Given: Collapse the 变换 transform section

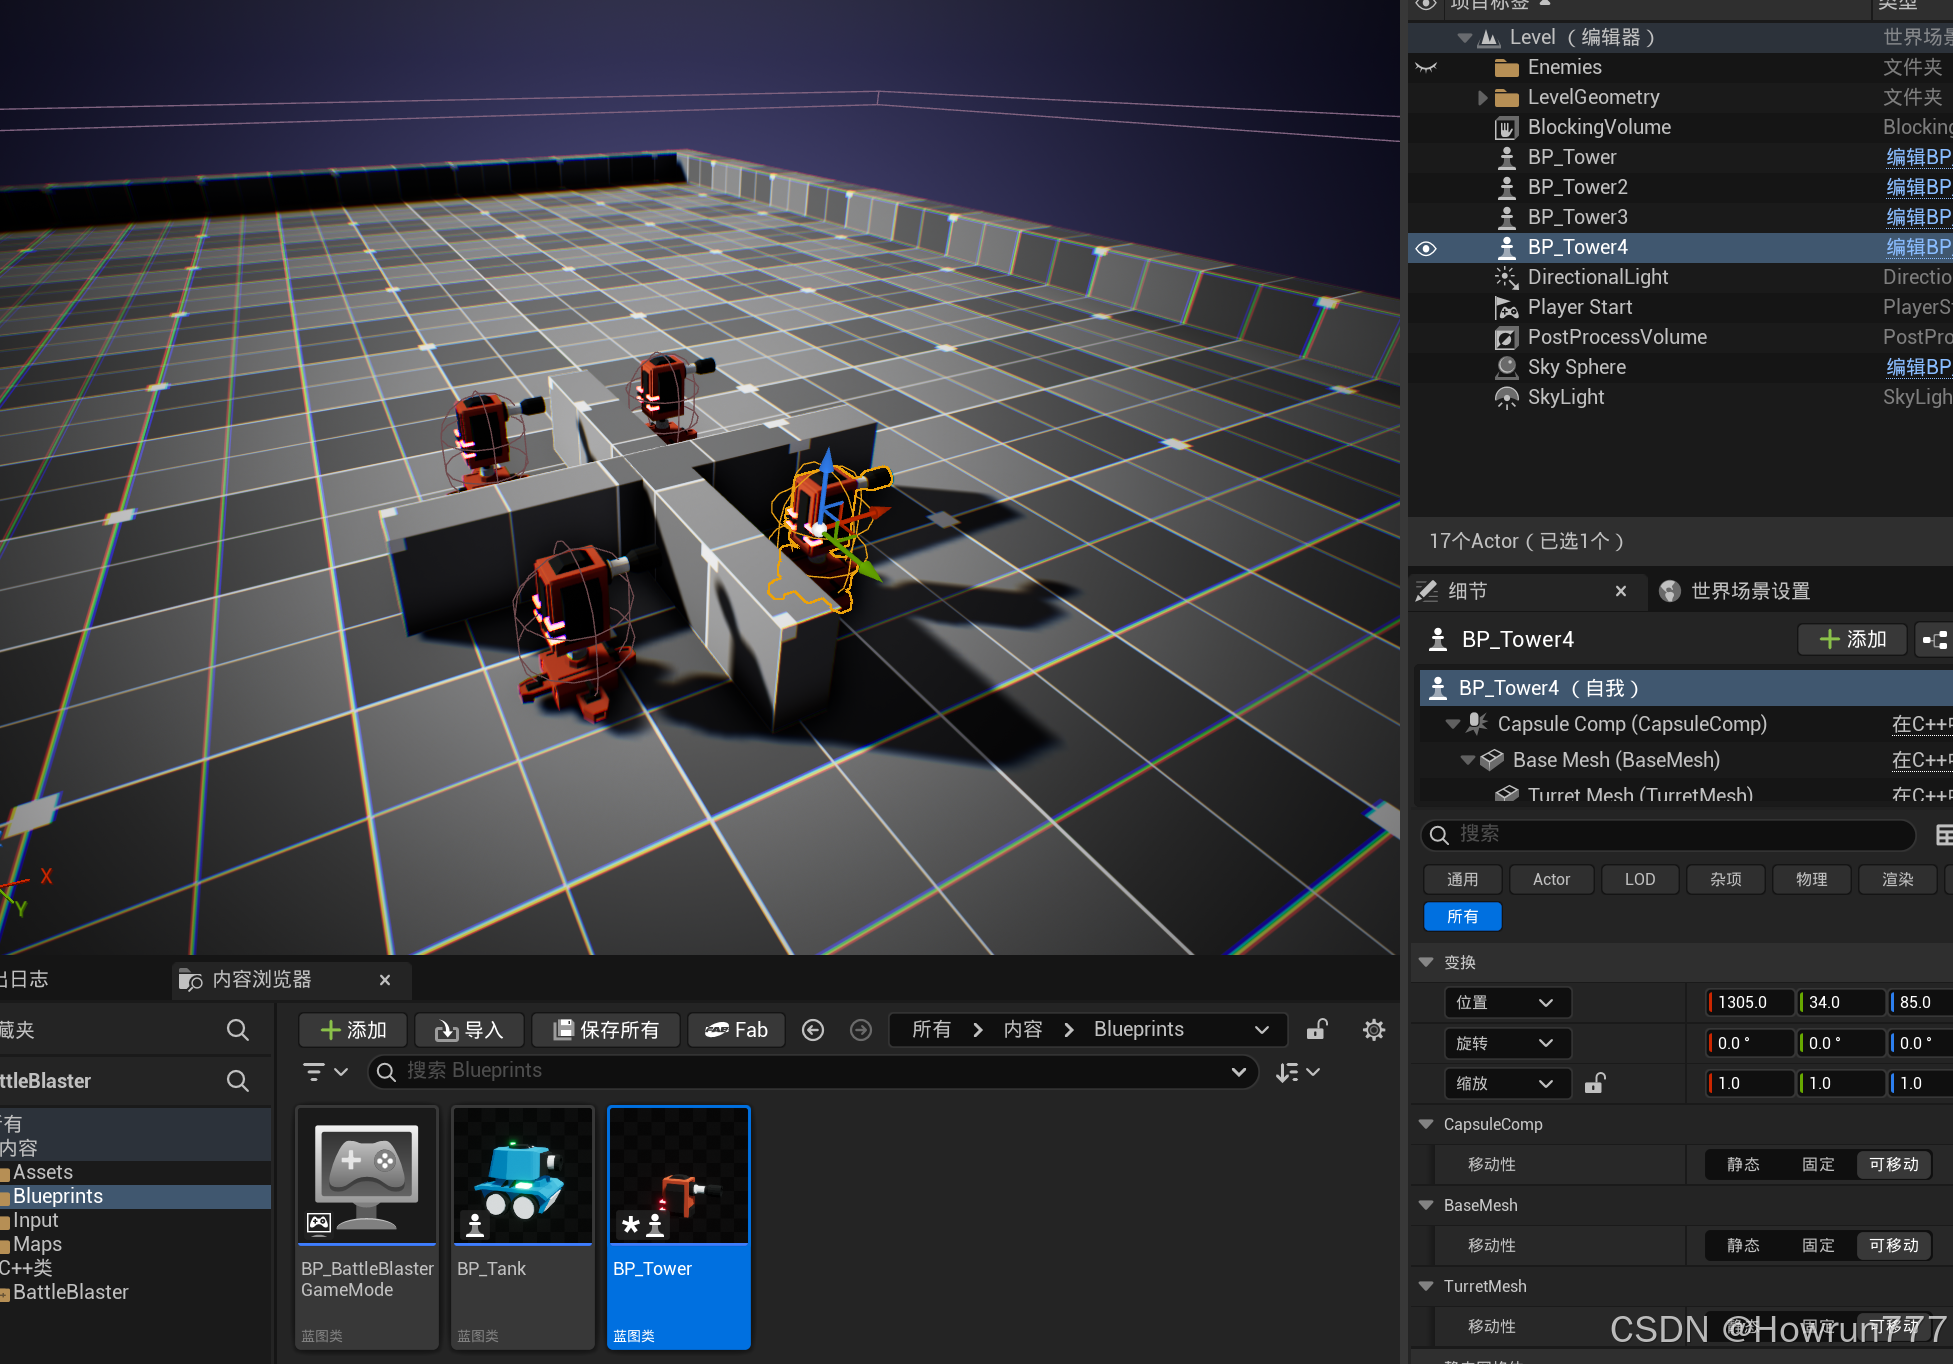Looking at the screenshot, I should pos(1427,962).
